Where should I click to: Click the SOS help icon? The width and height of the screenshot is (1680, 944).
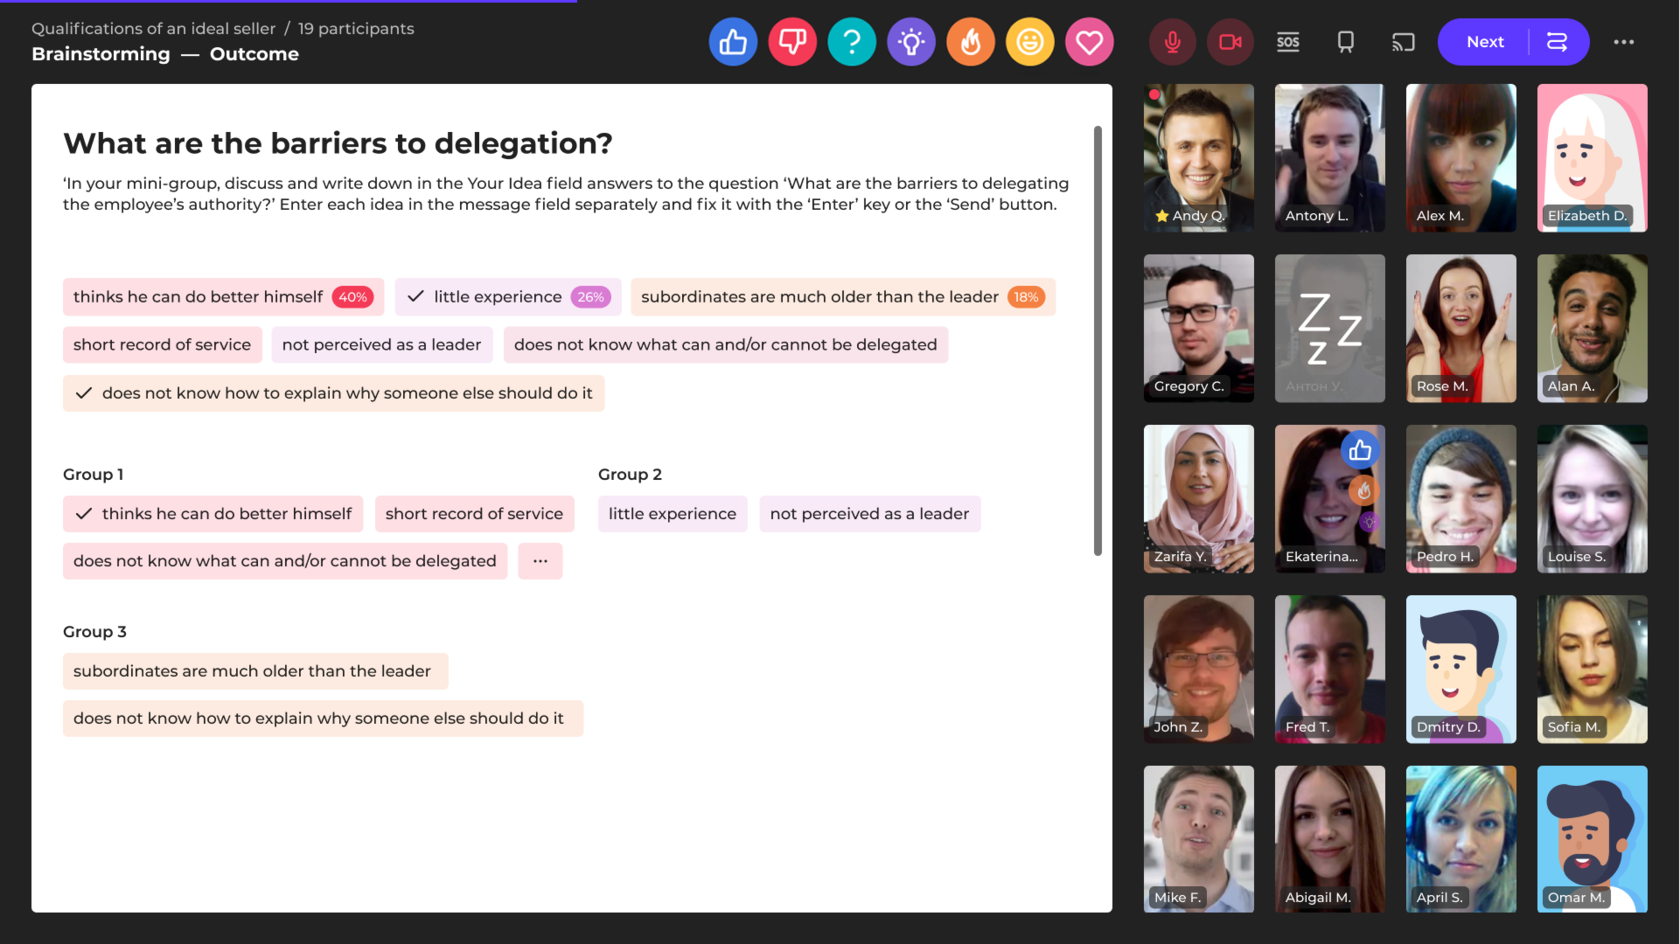1288,42
